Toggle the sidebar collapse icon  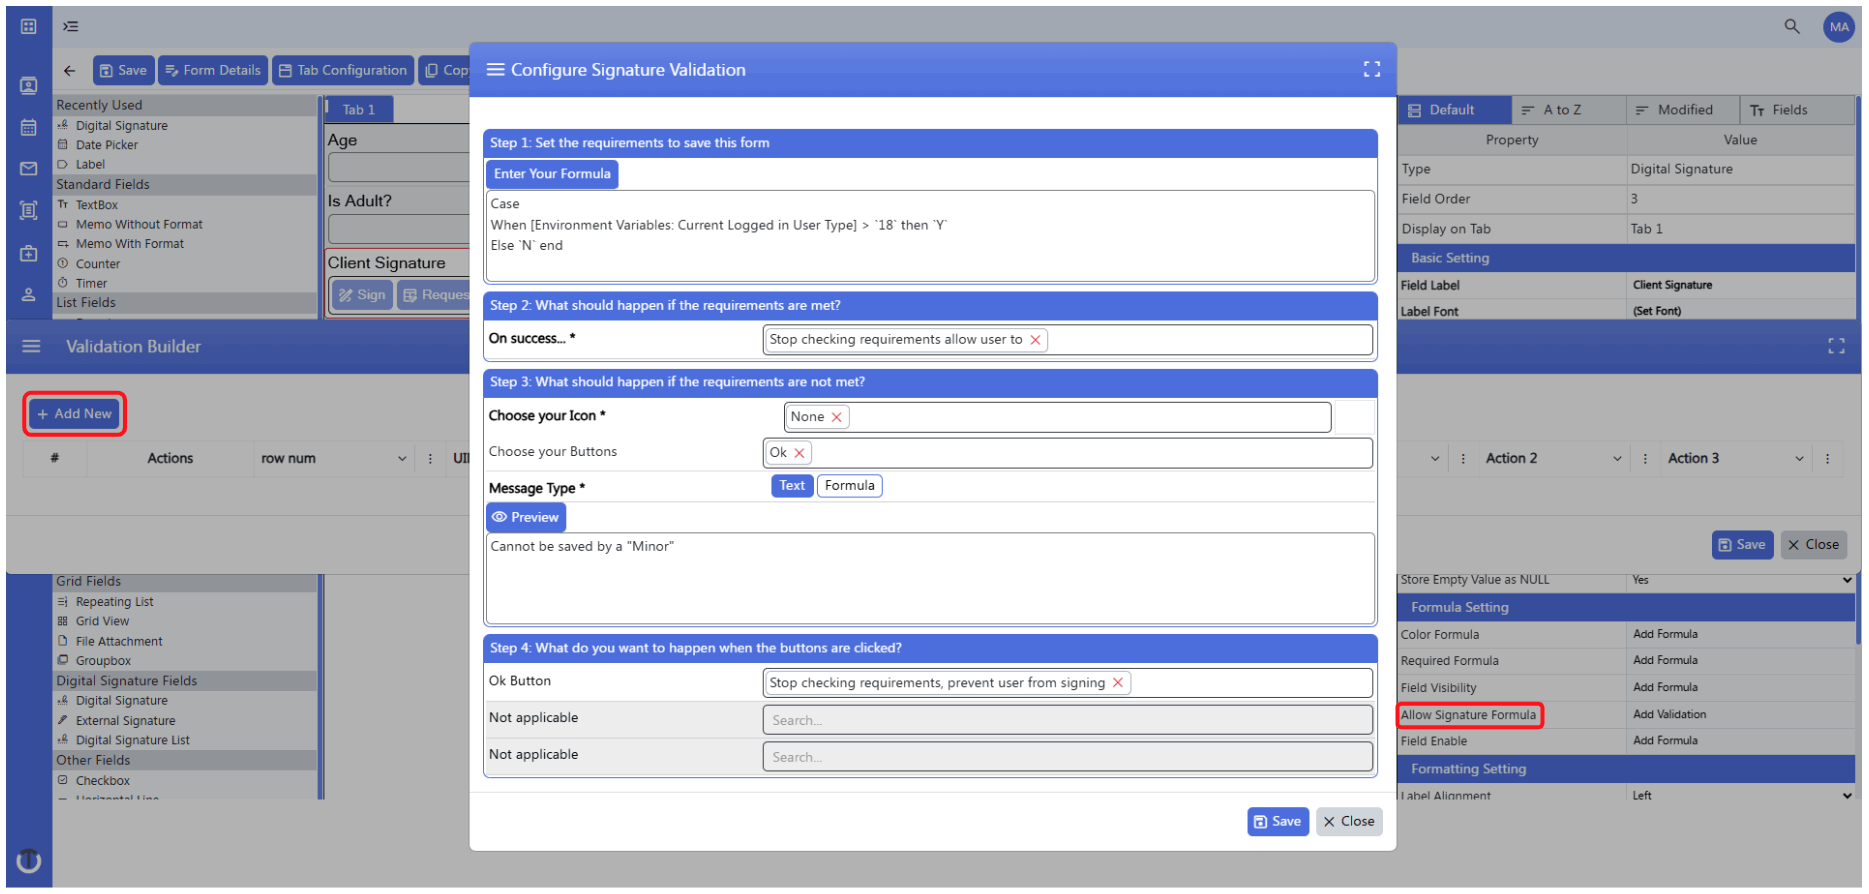pyautogui.click(x=70, y=26)
